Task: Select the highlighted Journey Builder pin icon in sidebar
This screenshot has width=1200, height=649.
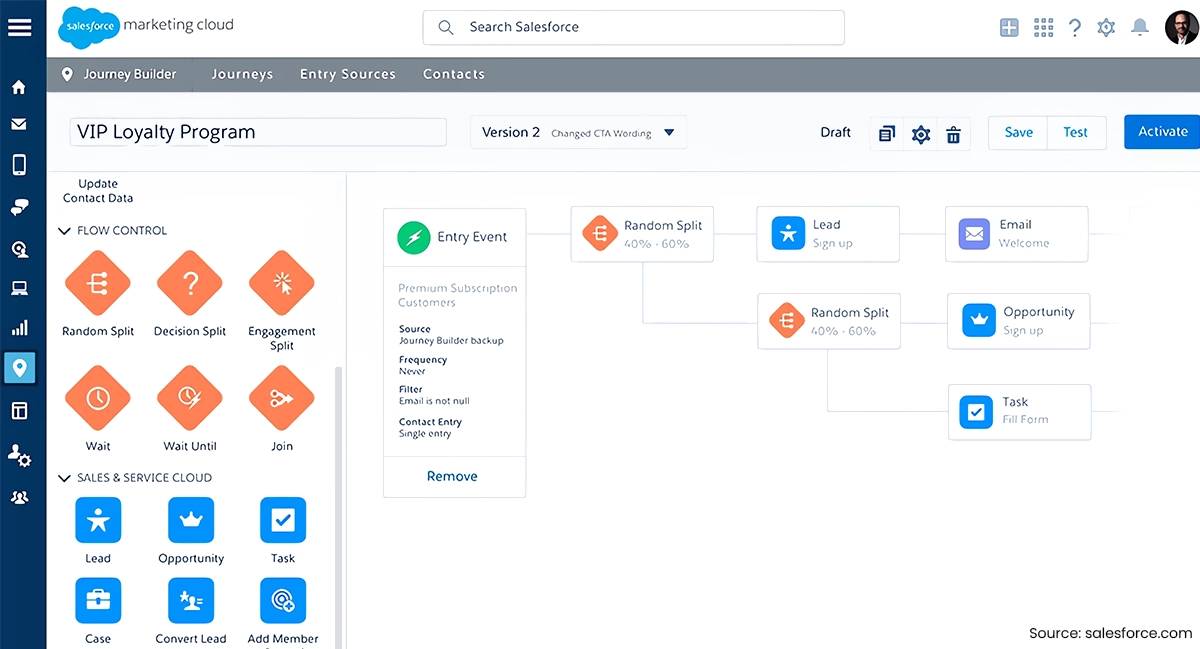Action: [19, 368]
